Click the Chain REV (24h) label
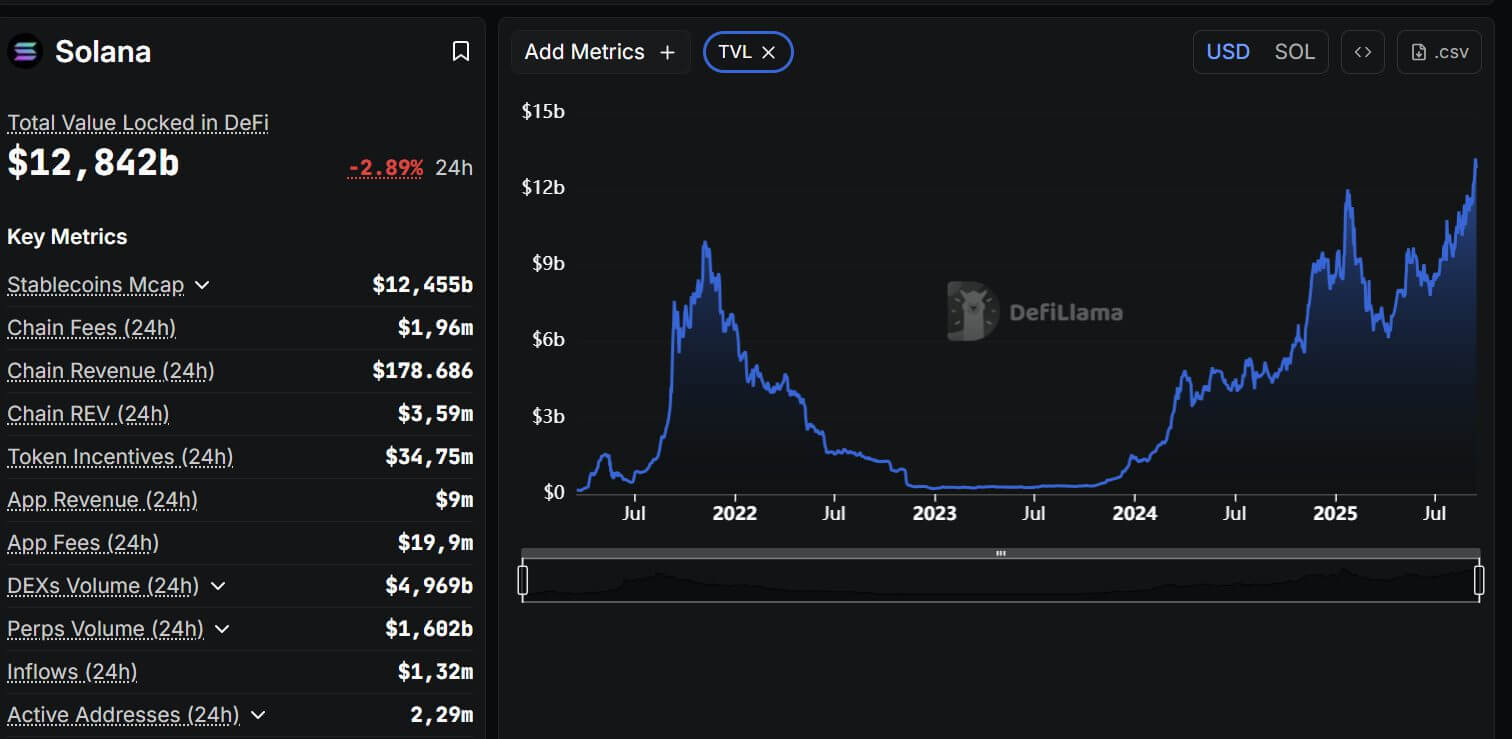This screenshot has height=739, width=1512. click(88, 414)
